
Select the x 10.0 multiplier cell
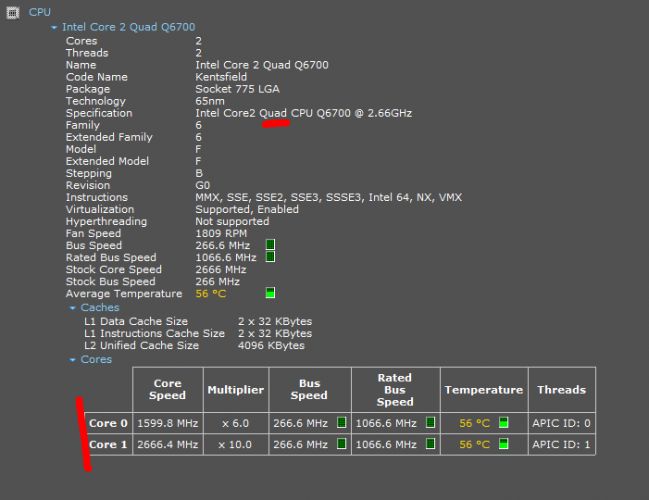(236, 444)
